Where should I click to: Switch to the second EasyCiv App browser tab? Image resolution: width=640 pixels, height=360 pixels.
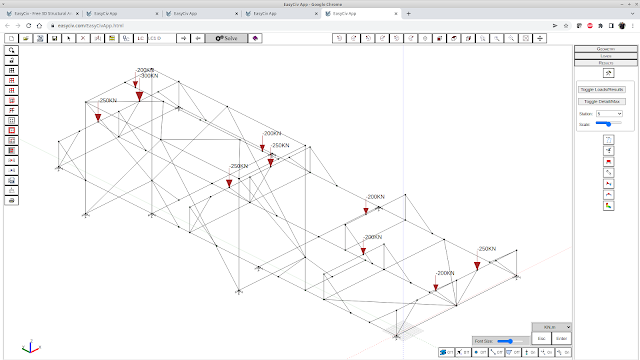coord(122,13)
